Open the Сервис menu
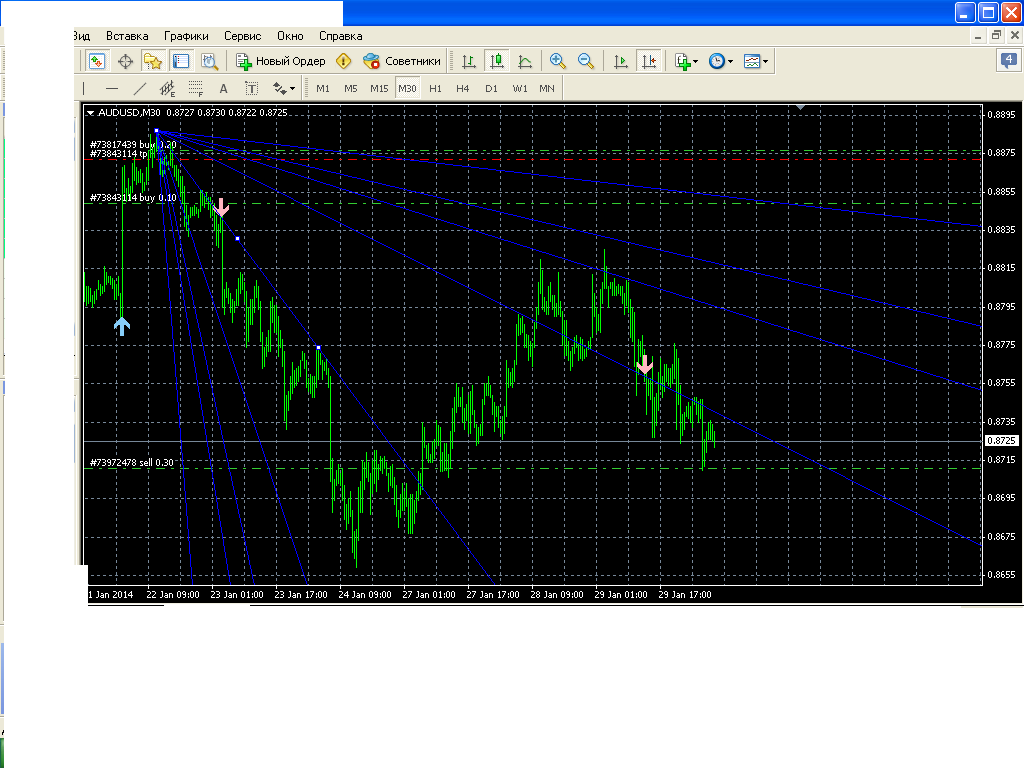Viewport: 1024px width, 768px height. pos(244,35)
